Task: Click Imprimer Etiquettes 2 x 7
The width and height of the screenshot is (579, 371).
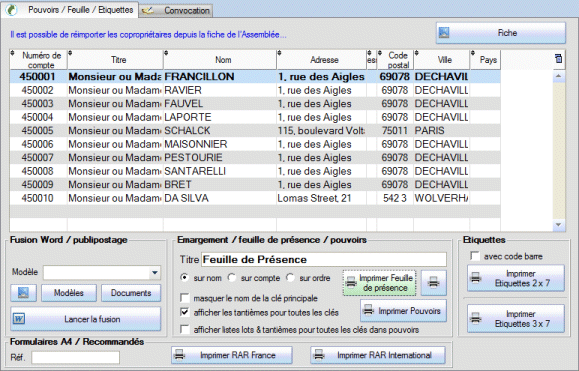Action: point(516,278)
